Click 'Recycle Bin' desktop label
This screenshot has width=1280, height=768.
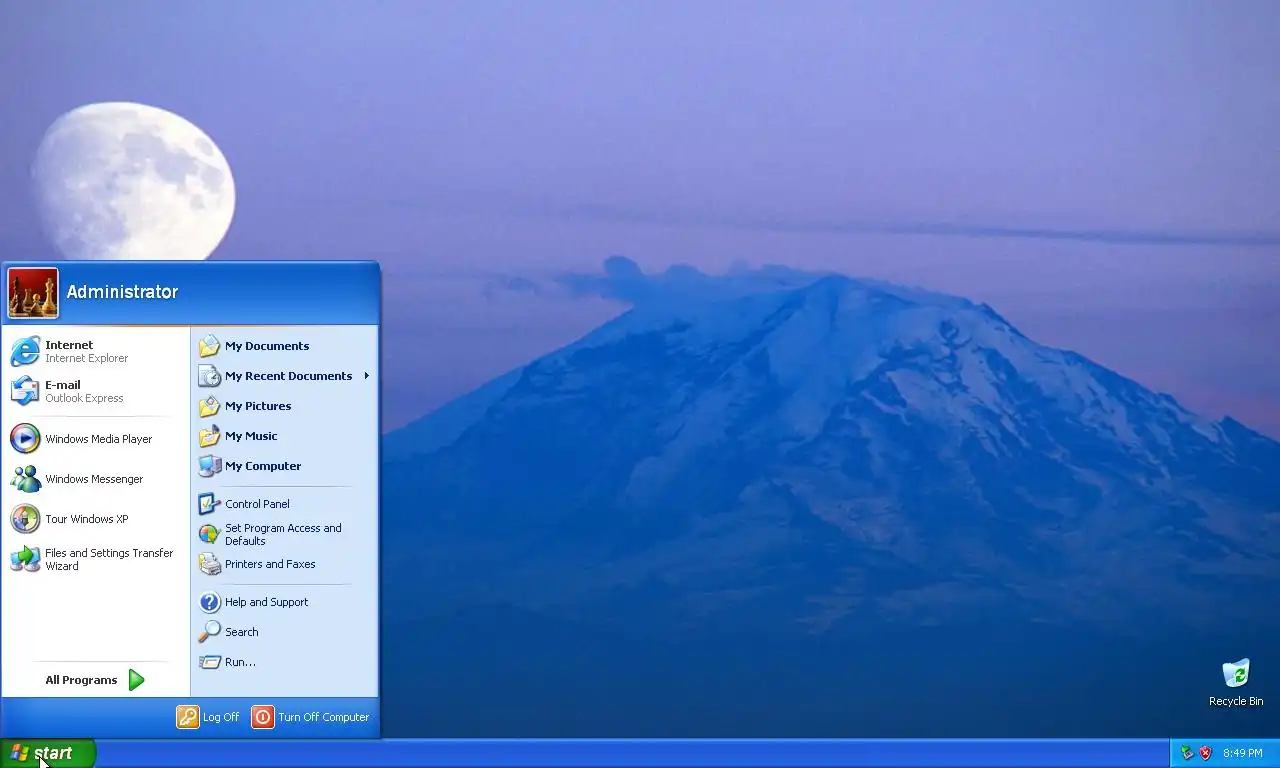pos(1236,701)
